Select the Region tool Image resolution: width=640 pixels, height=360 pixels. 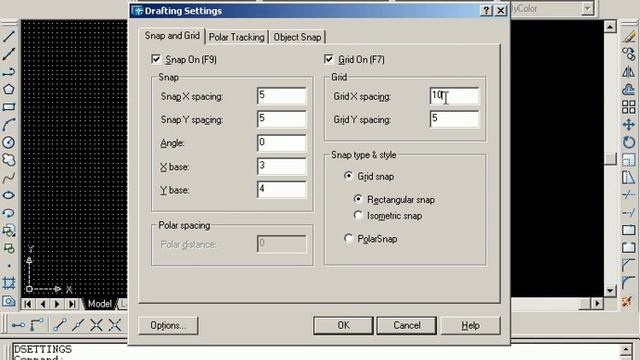(9, 301)
